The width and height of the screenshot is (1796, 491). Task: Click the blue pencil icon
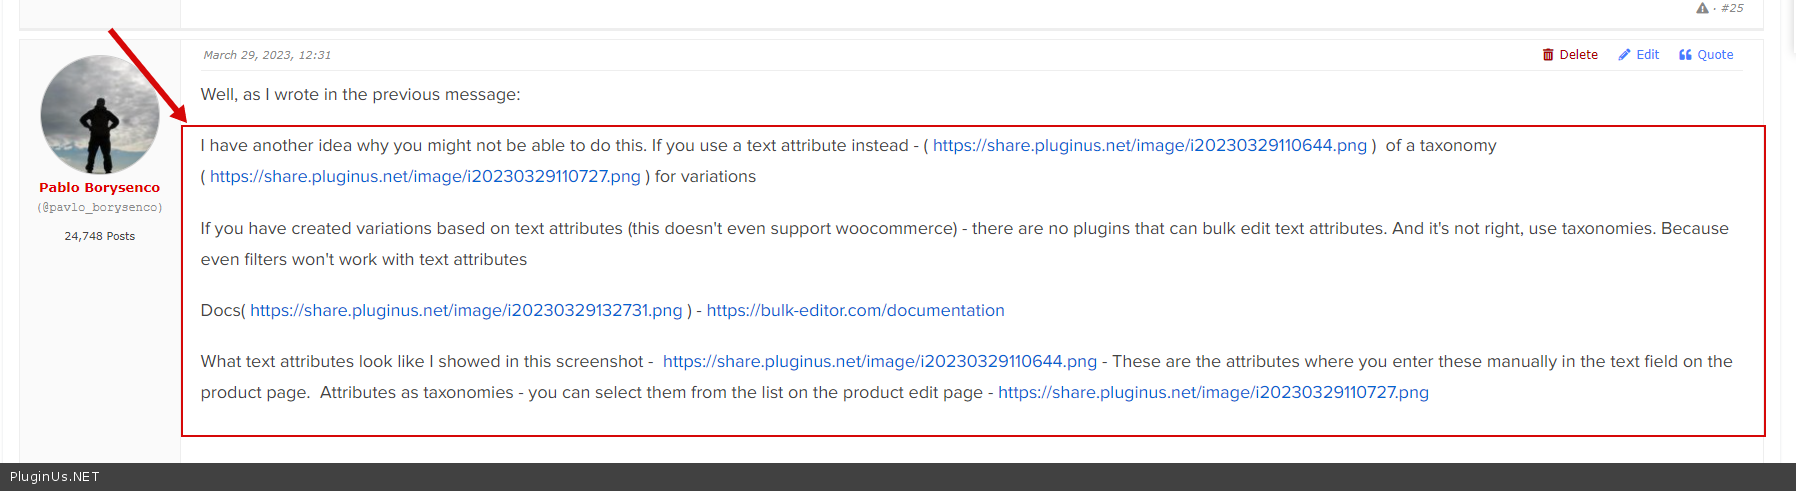(x=1624, y=55)
